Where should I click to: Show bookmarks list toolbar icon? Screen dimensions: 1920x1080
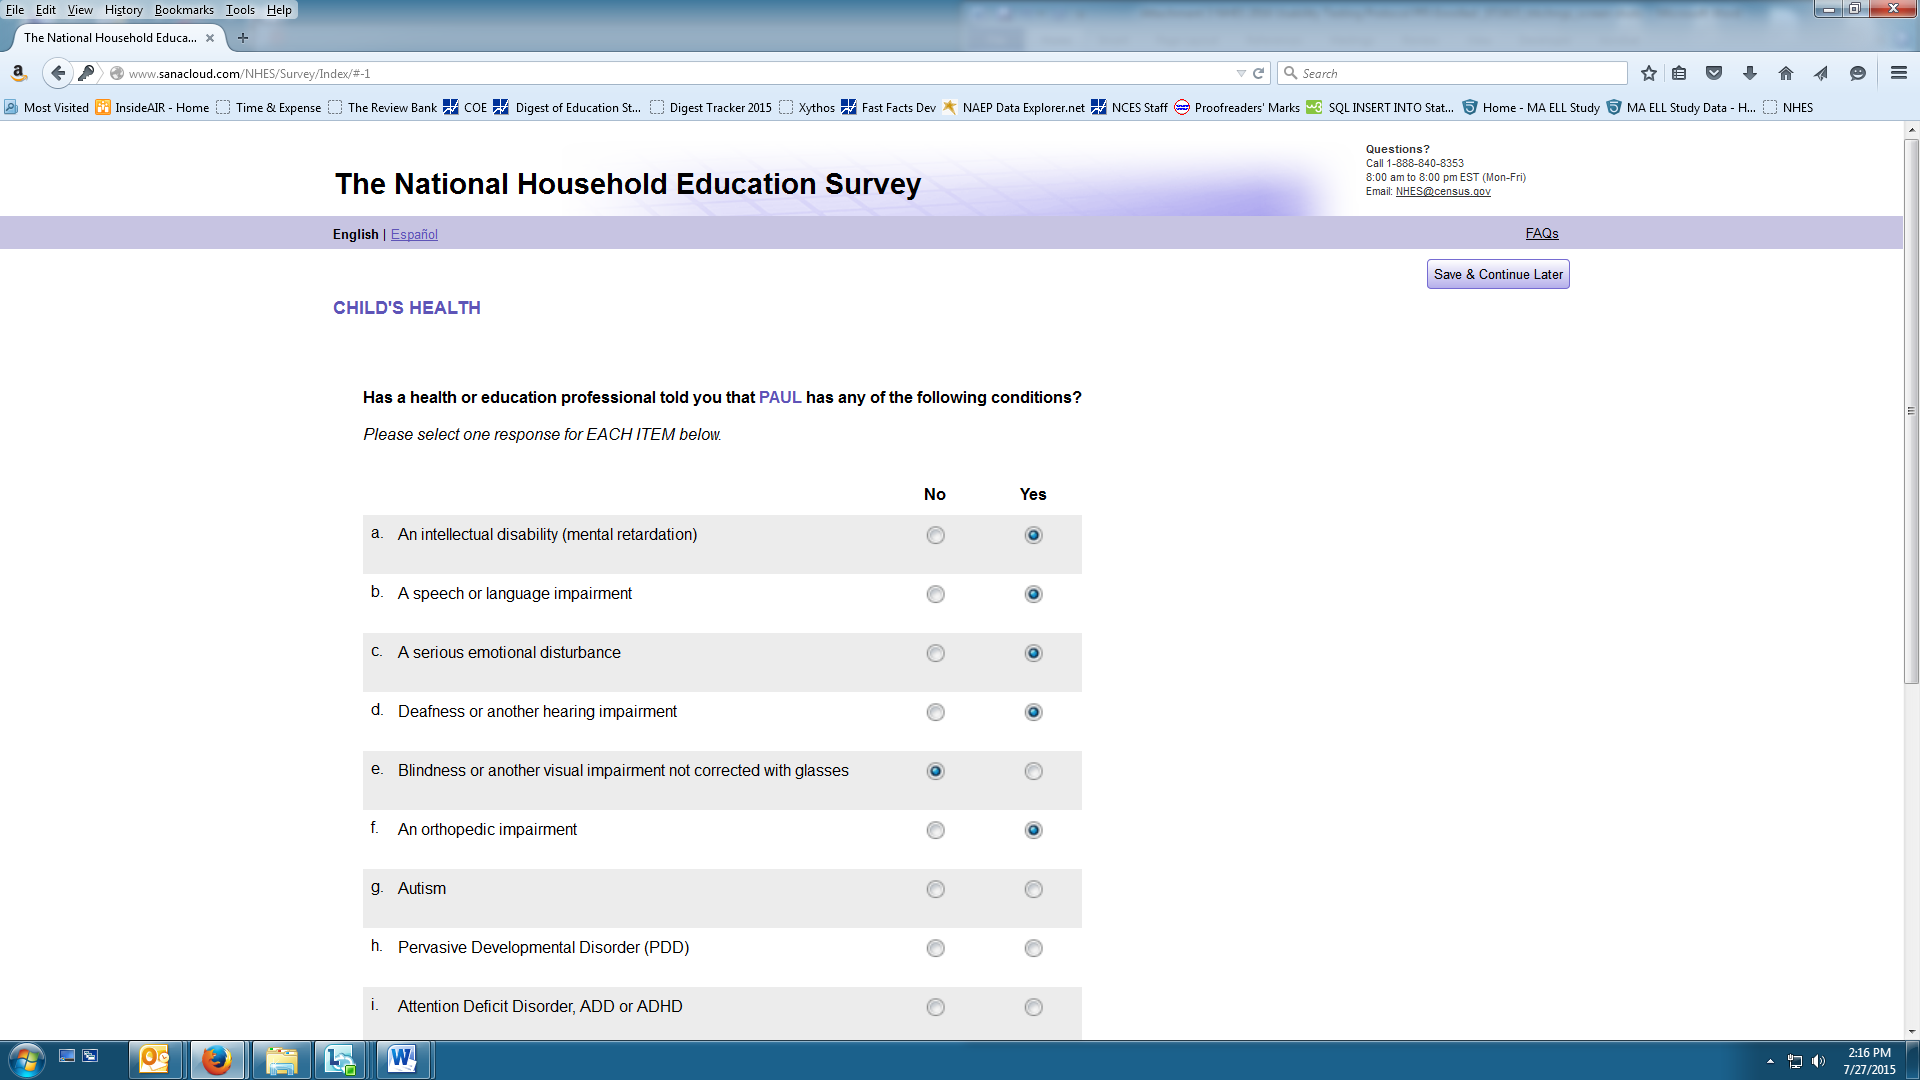(1680, 73)
